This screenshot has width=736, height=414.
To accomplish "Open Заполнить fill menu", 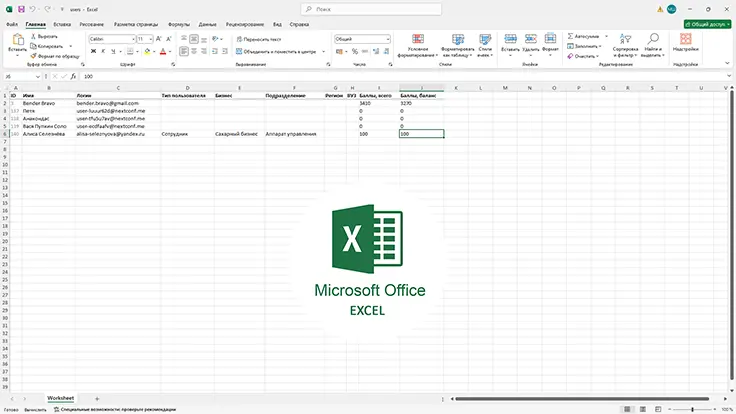I will (x=584, y=46).
